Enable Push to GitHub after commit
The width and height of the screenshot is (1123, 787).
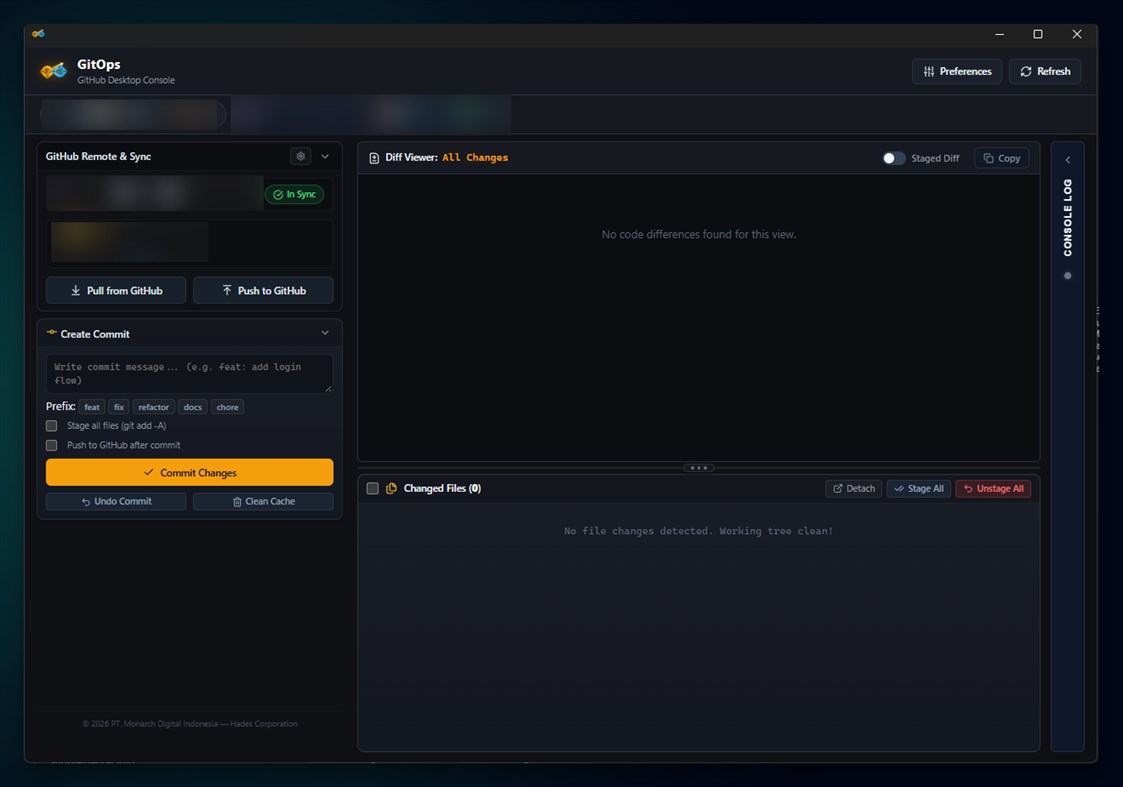(x=52, y=445)
